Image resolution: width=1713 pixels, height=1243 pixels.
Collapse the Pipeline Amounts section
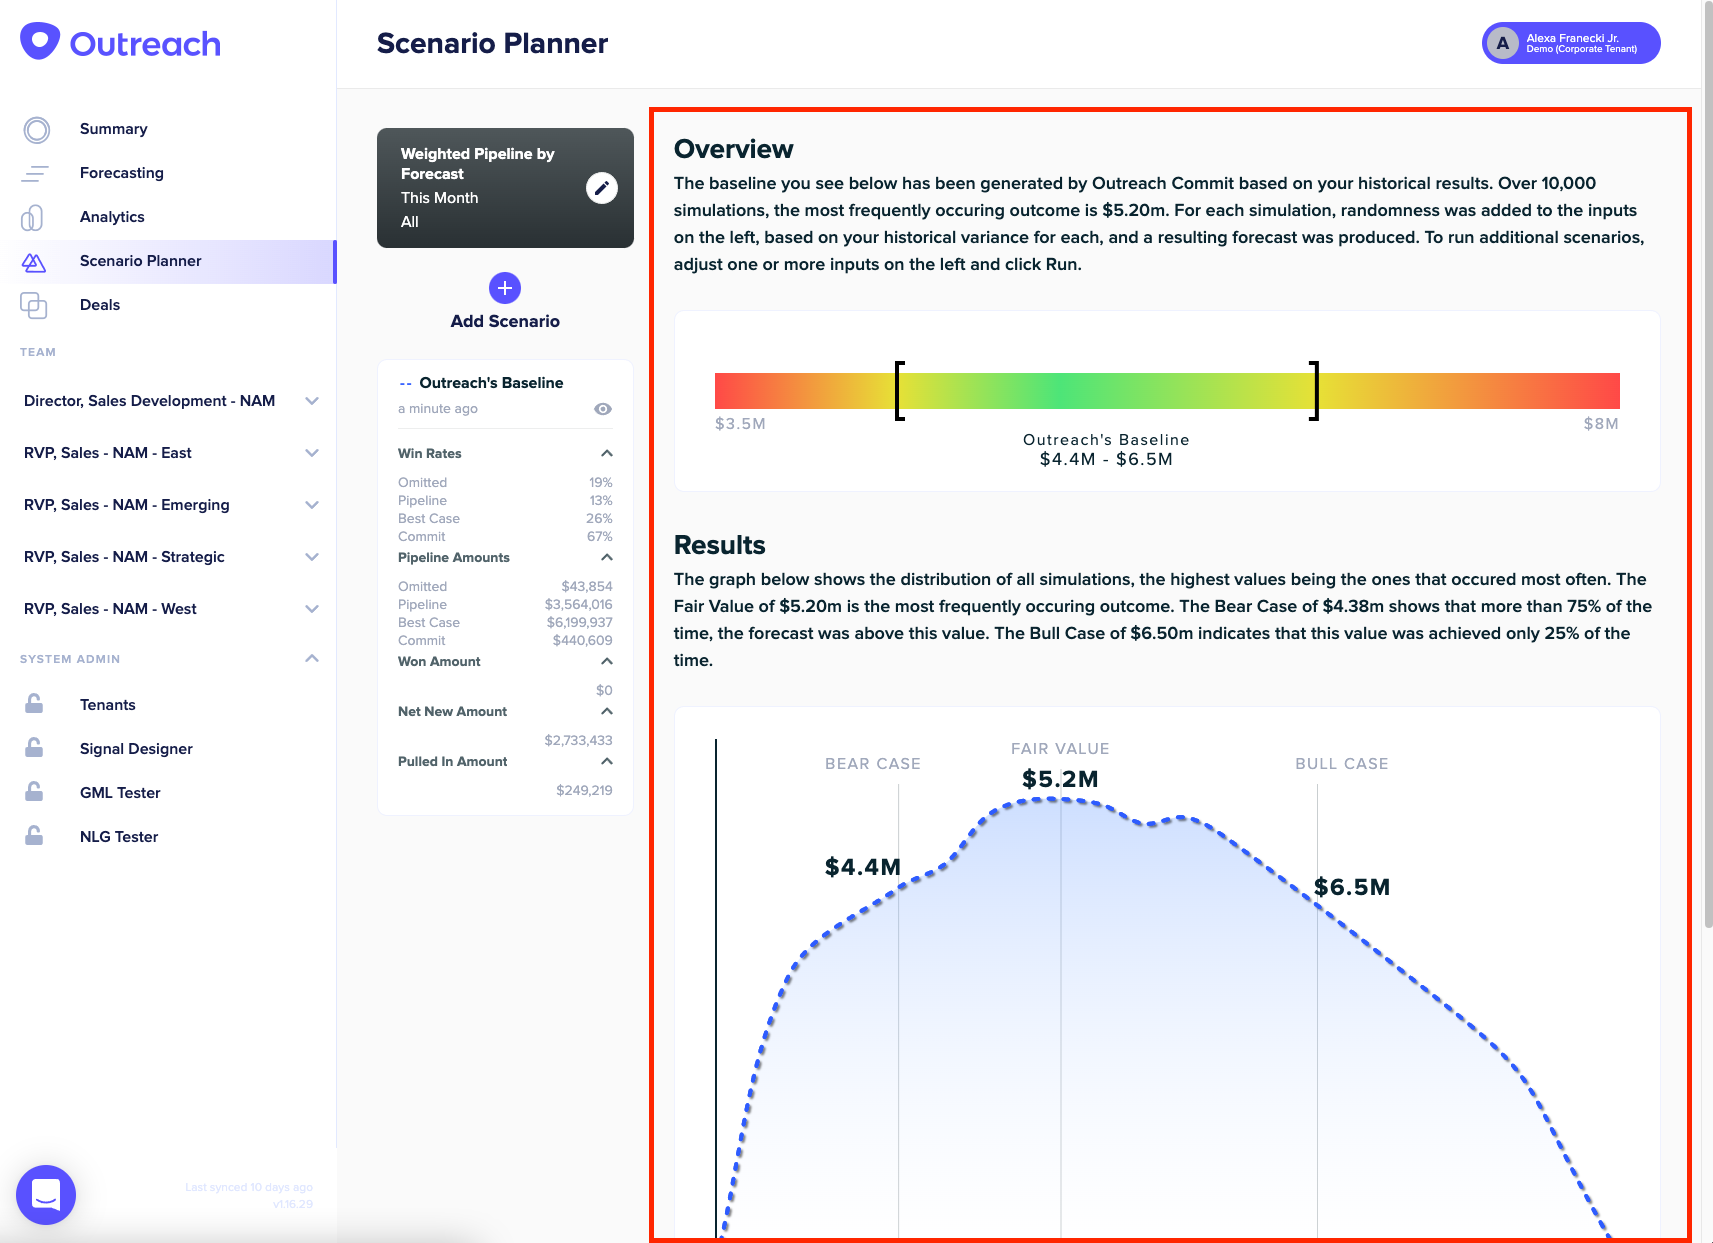click(607, 557)
